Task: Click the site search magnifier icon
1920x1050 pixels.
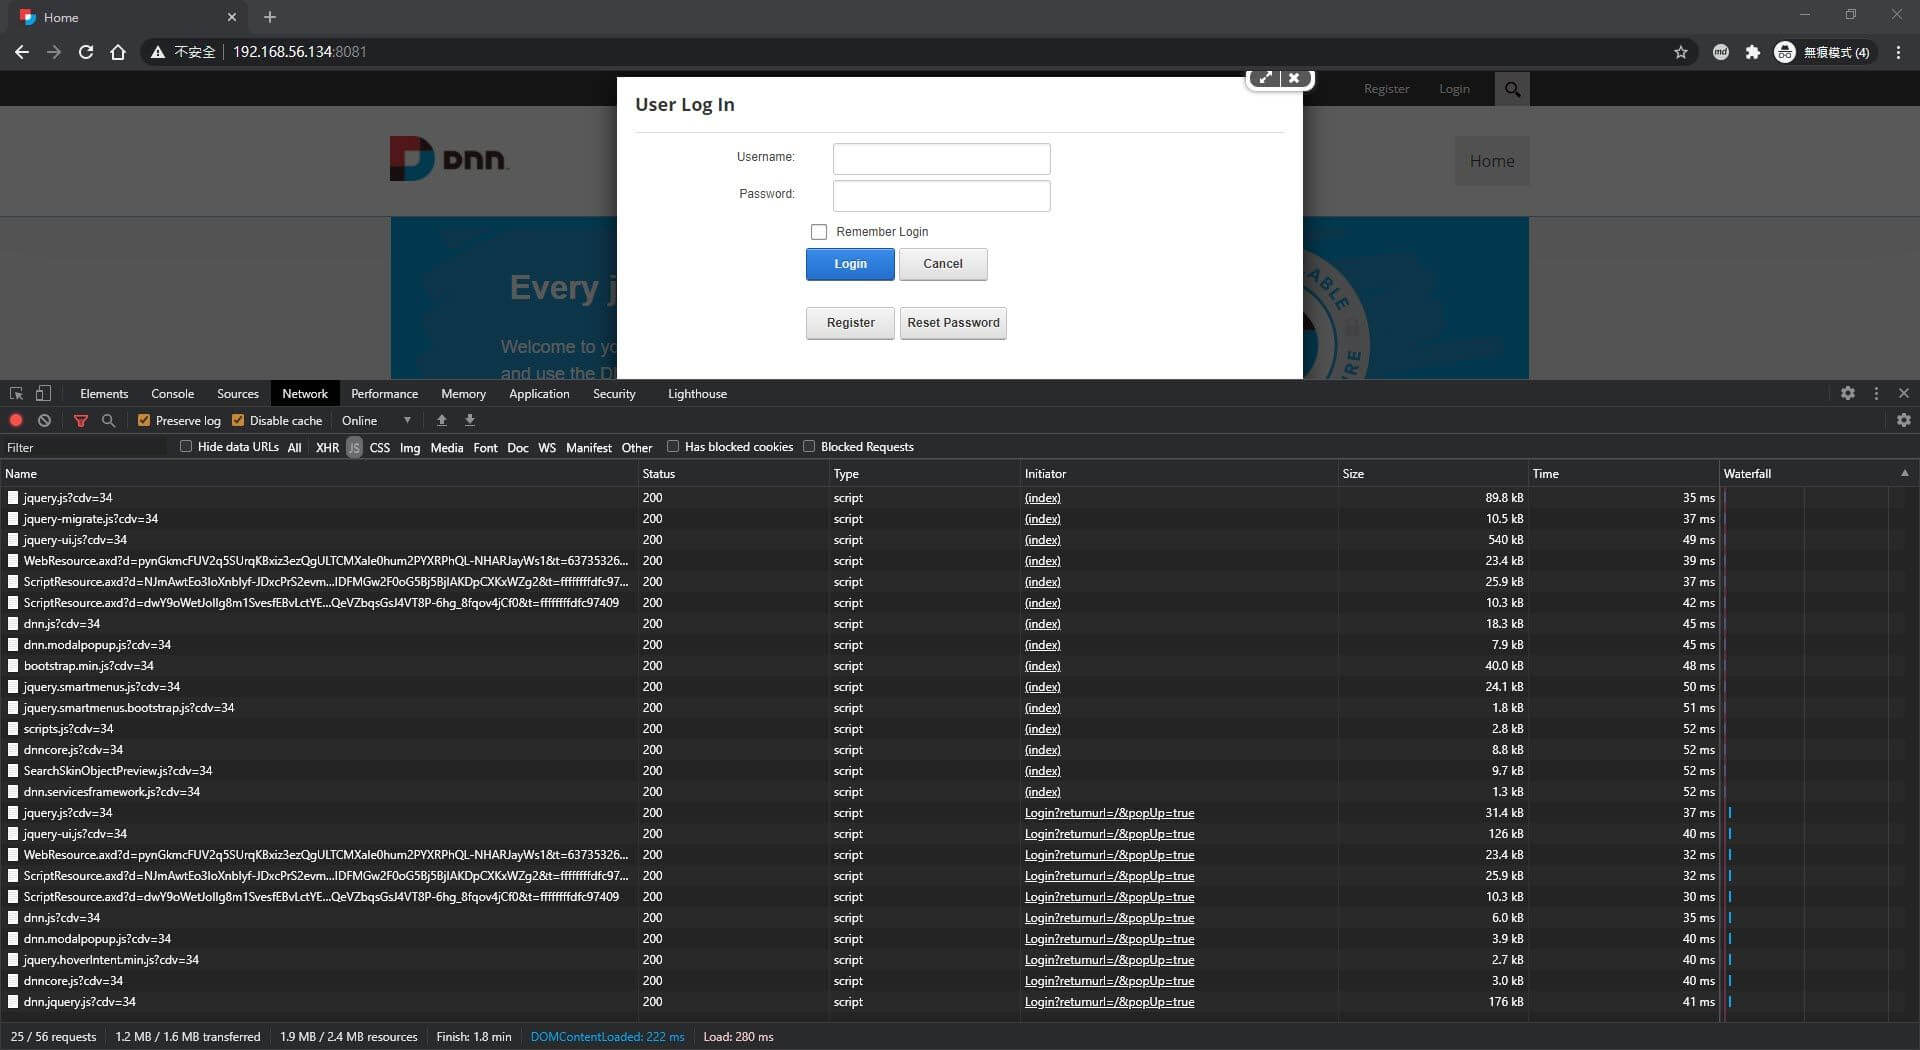Action: click(1512, 89)
